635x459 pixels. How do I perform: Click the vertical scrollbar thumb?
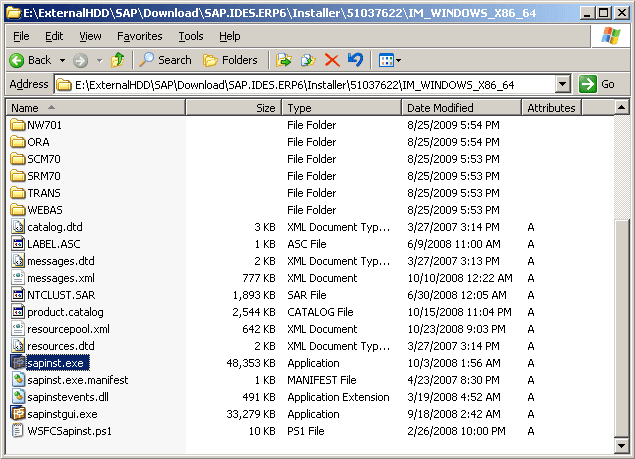[621, 329]
